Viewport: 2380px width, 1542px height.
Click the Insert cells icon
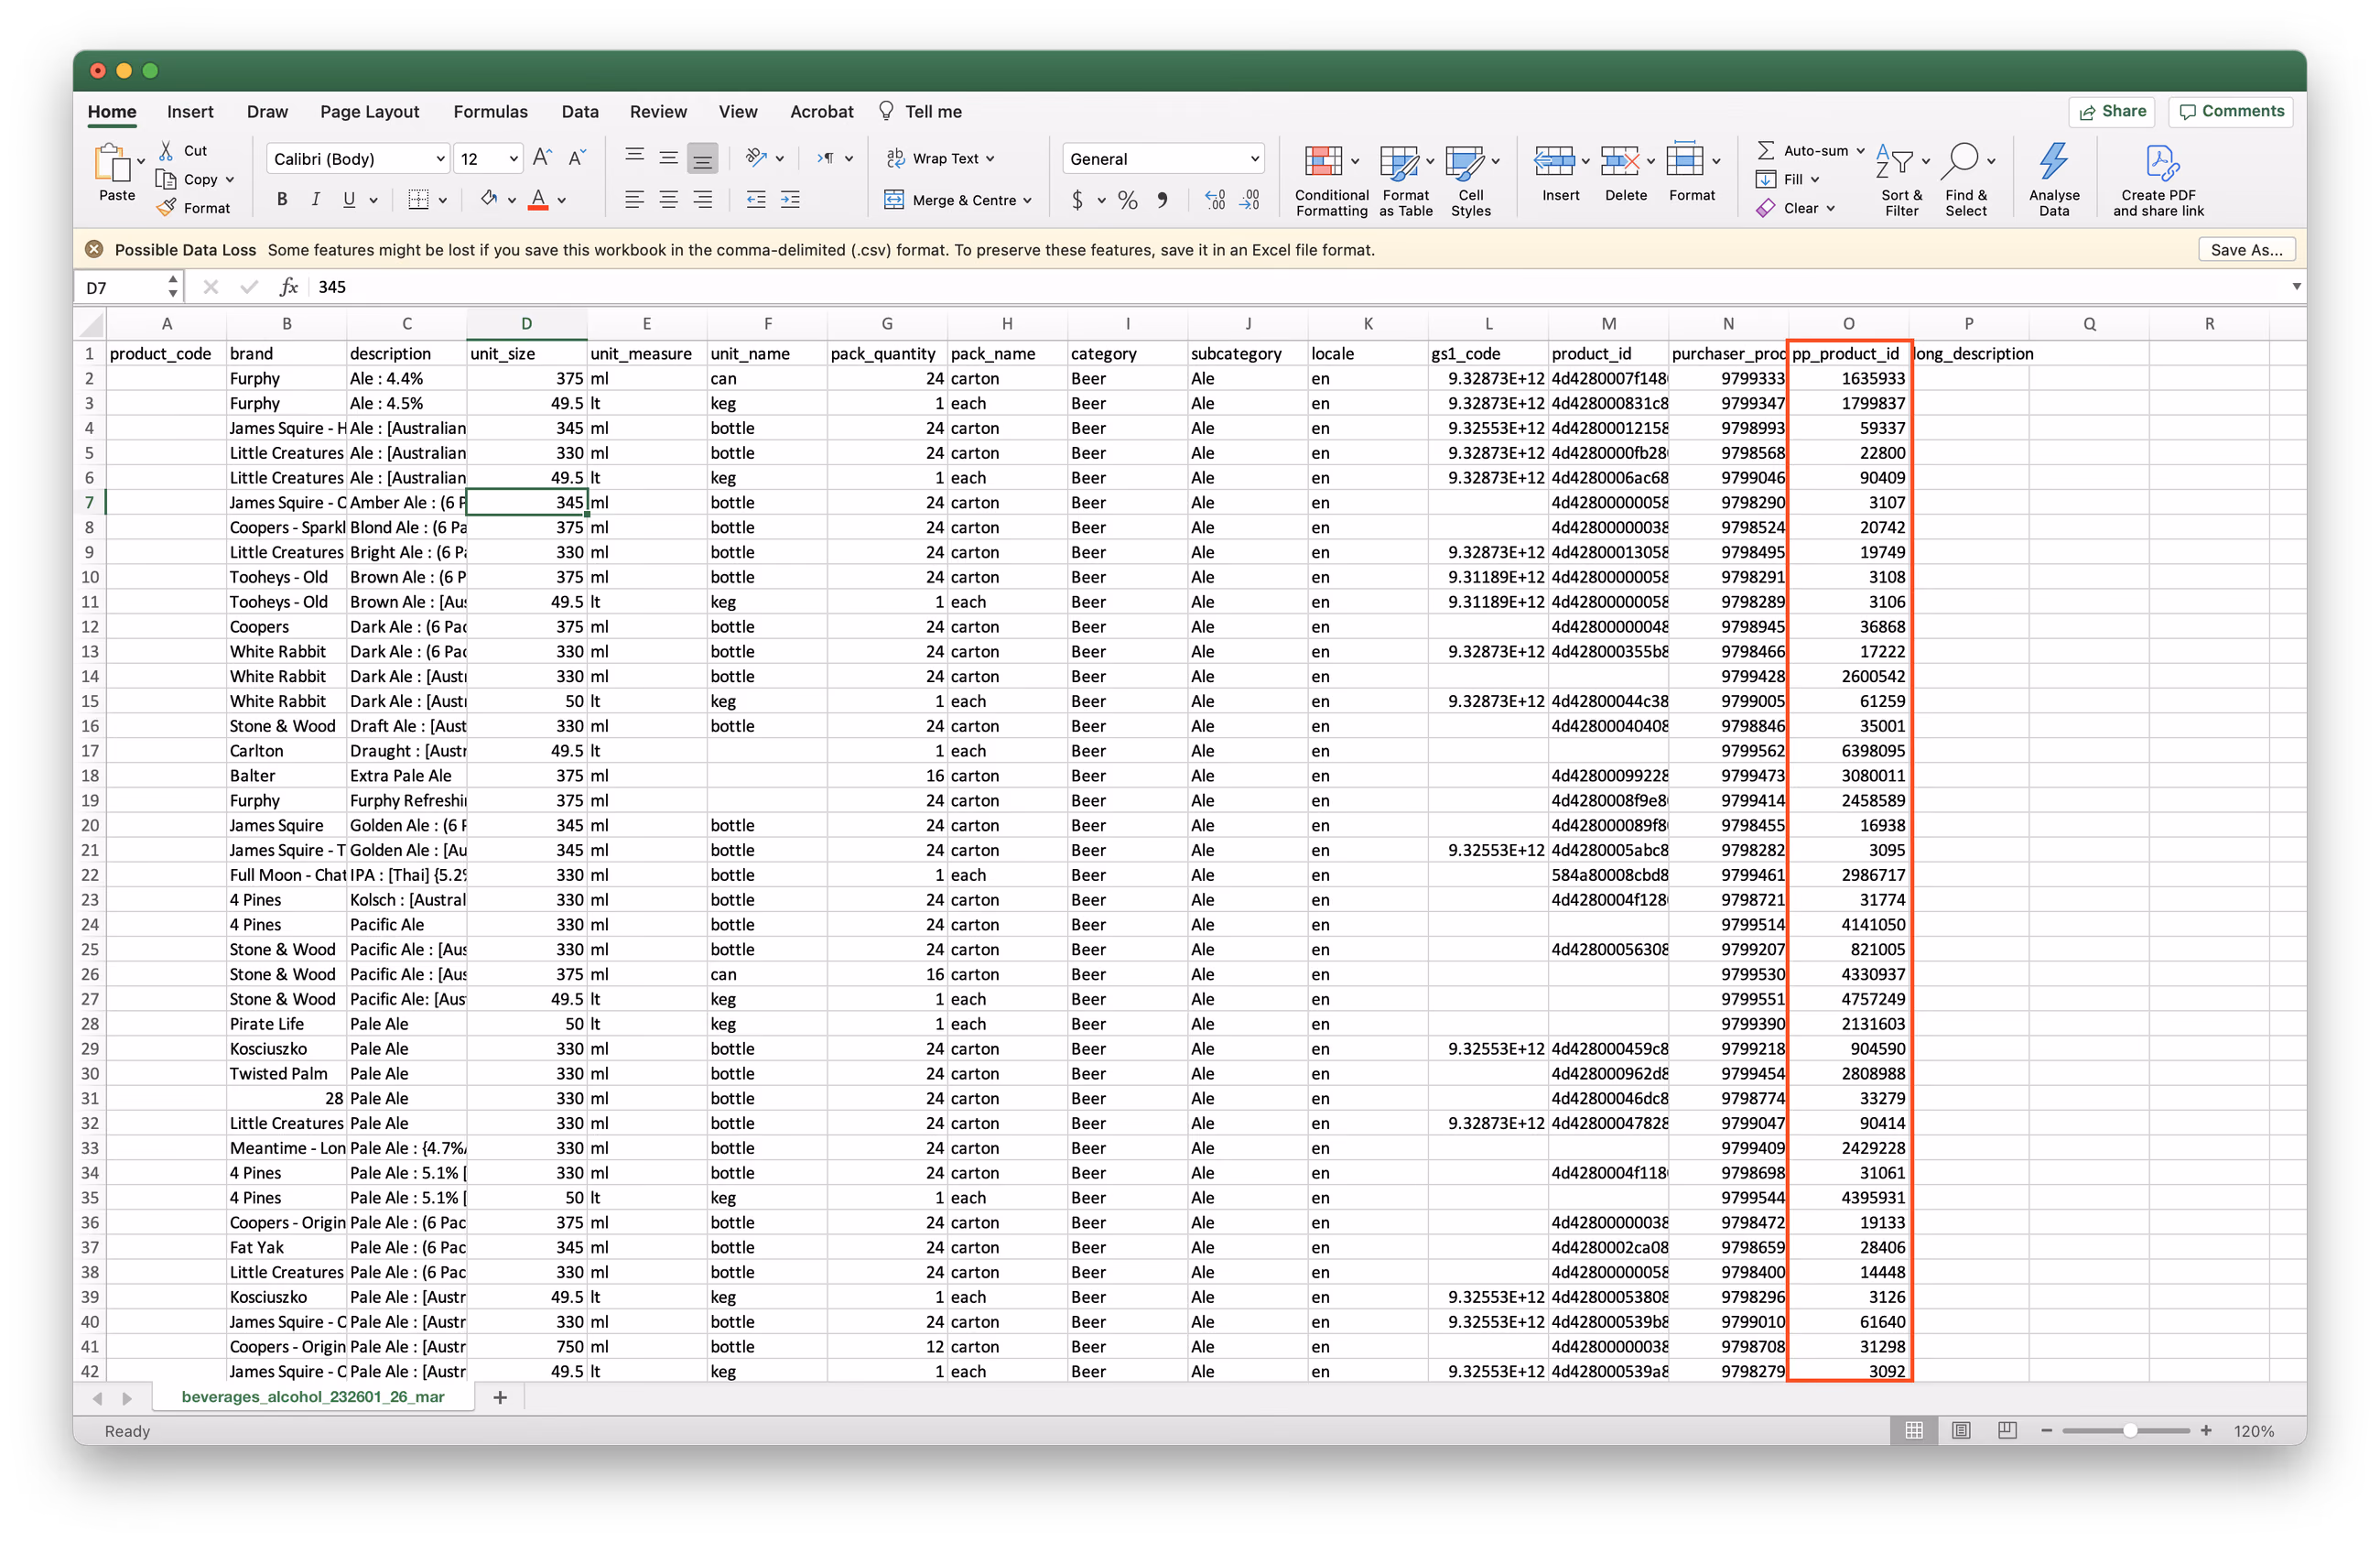pyautogui.click(x=1554, y=160)
